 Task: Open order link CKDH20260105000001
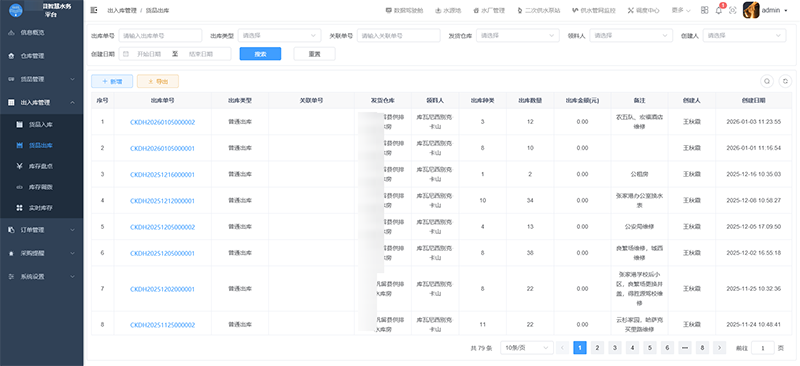[x=162, y=148]
